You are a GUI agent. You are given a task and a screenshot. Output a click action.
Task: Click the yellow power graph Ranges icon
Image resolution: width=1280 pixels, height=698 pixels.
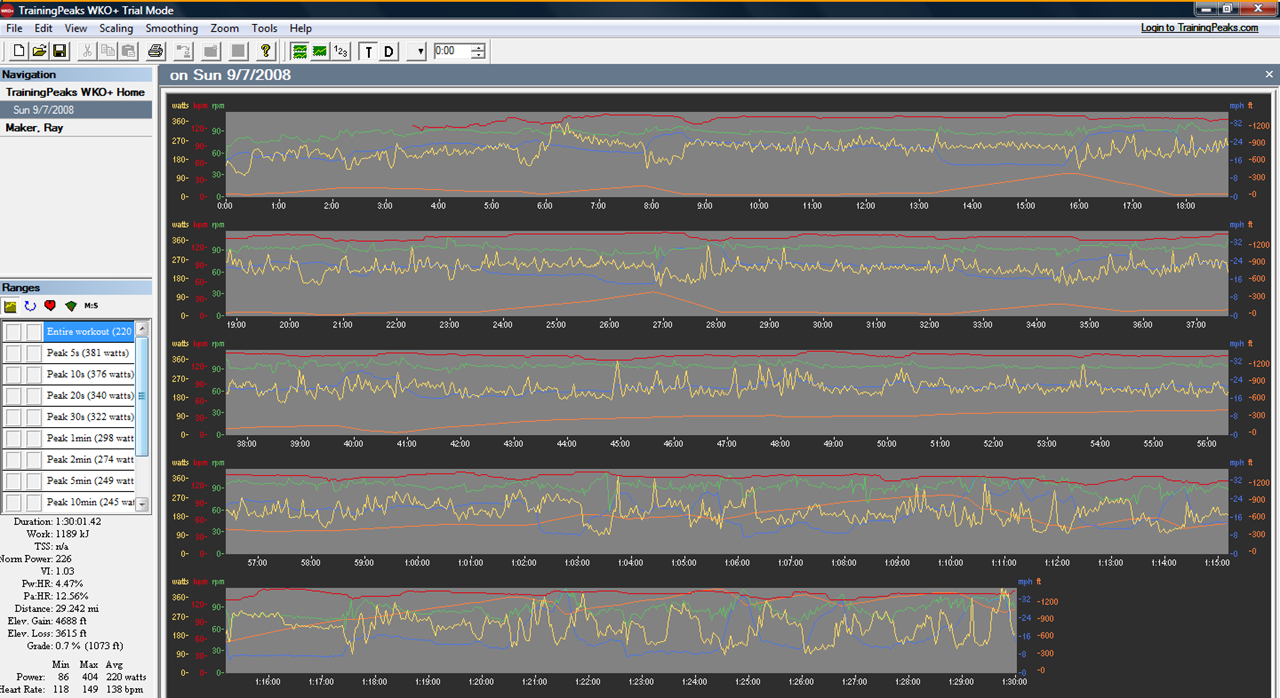pos(11,306)
